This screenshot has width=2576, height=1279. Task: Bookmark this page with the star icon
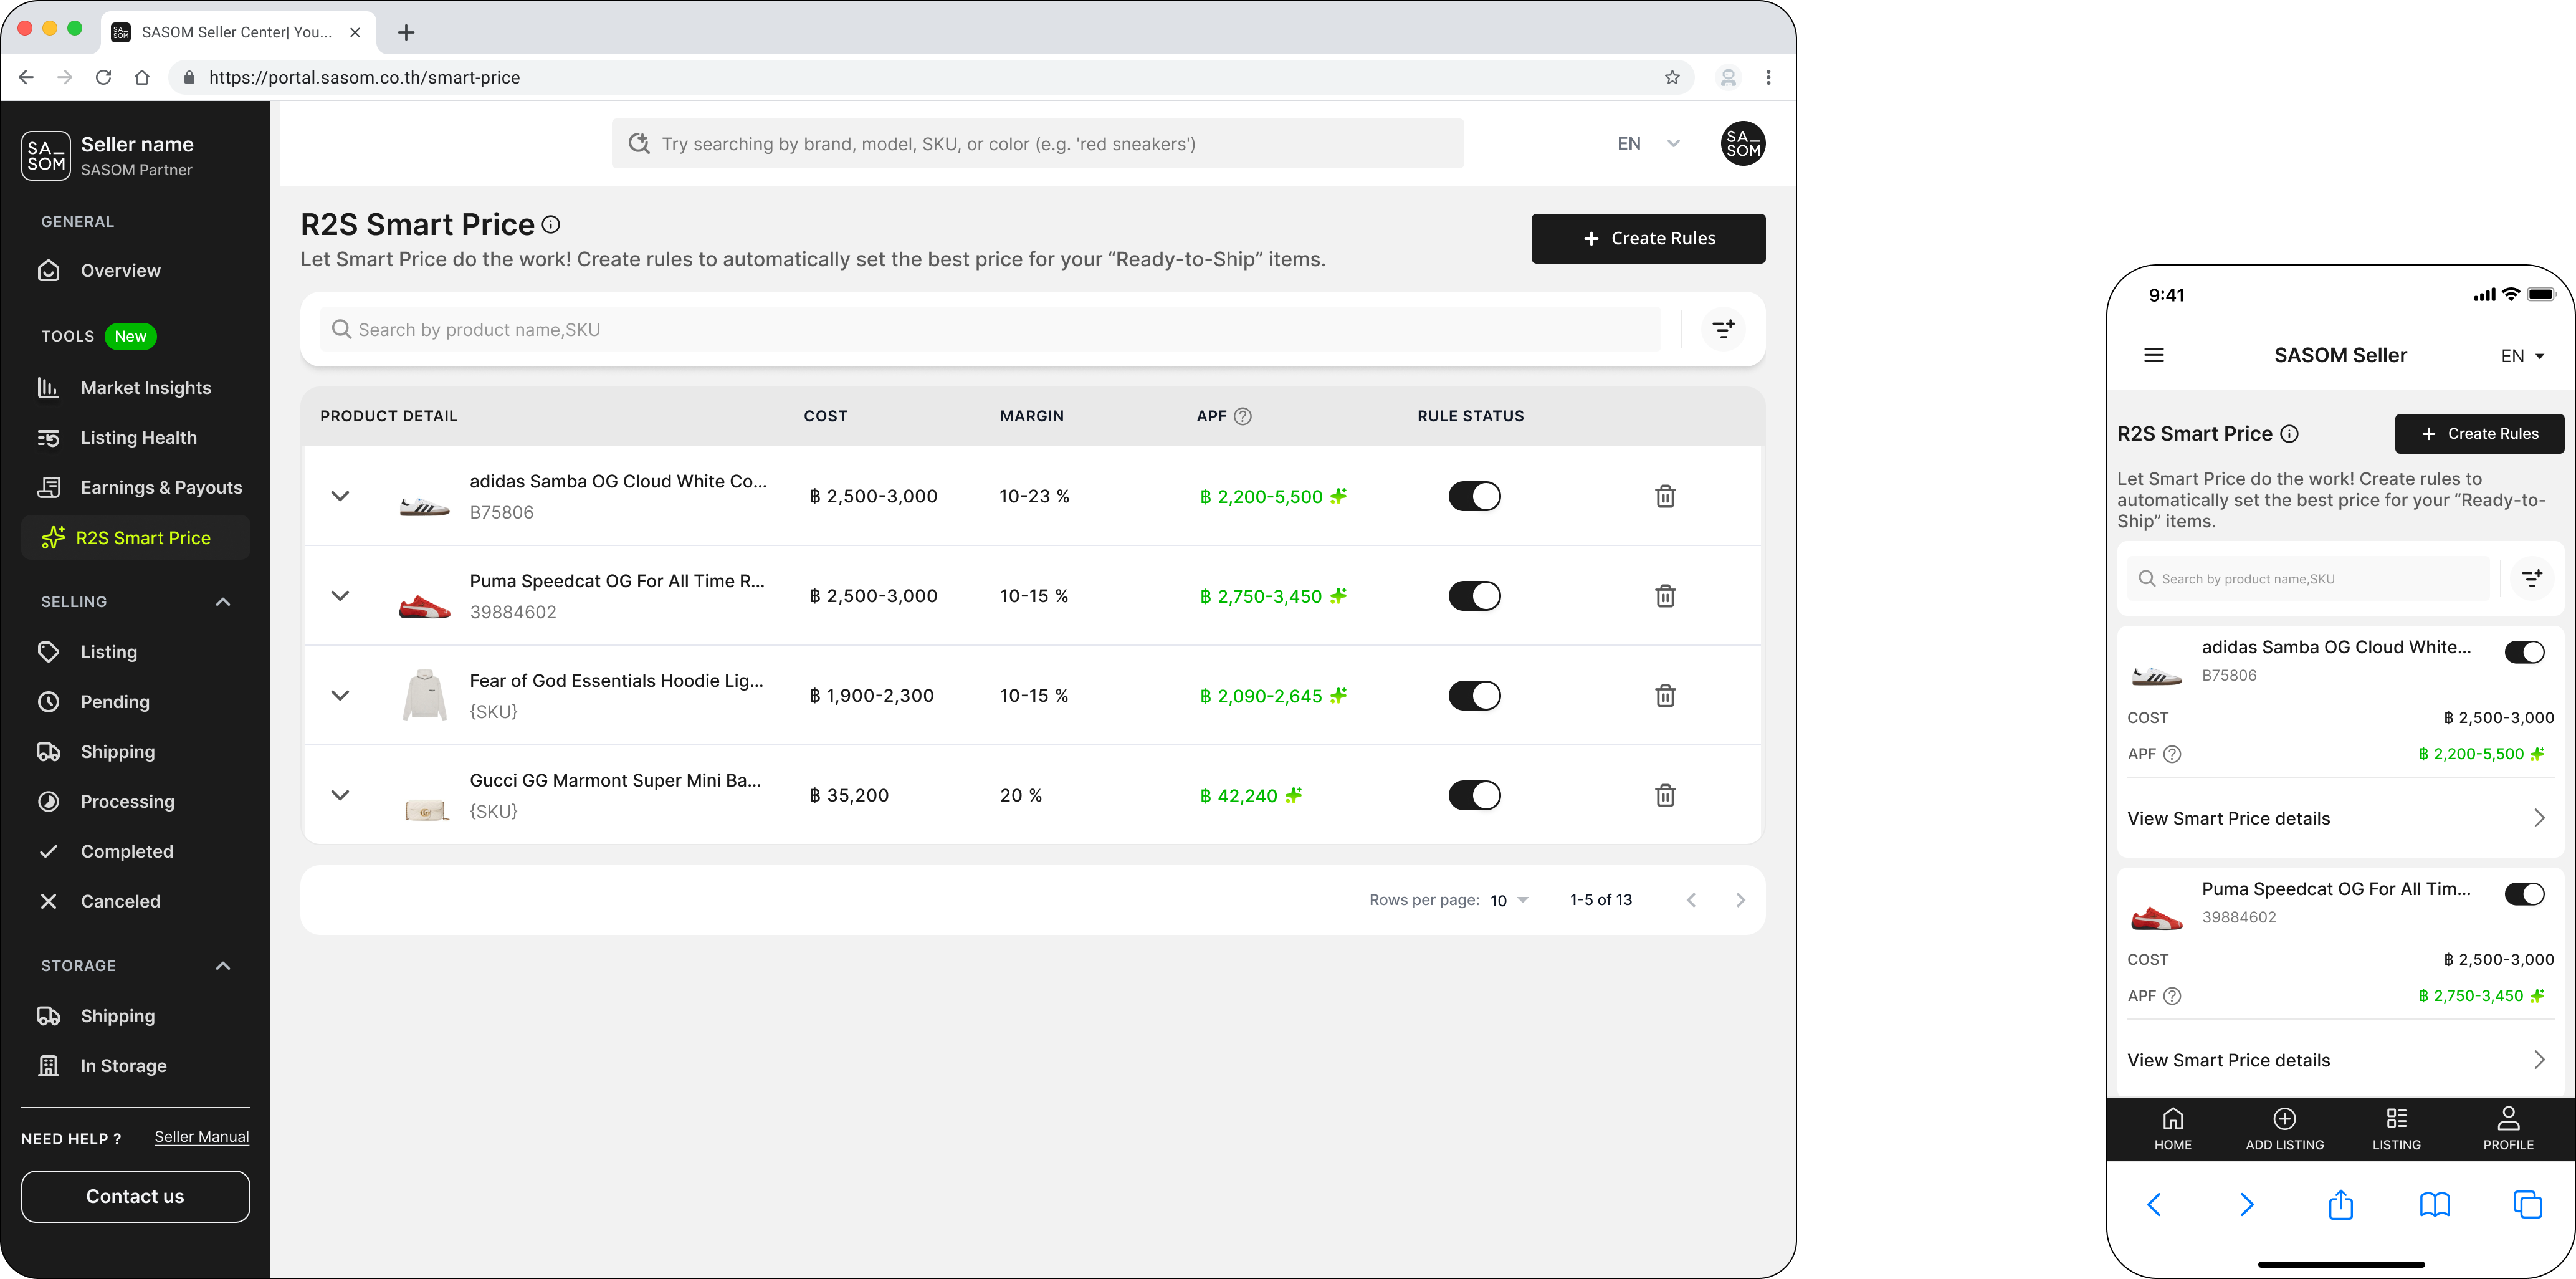[x=1672, y=77]
